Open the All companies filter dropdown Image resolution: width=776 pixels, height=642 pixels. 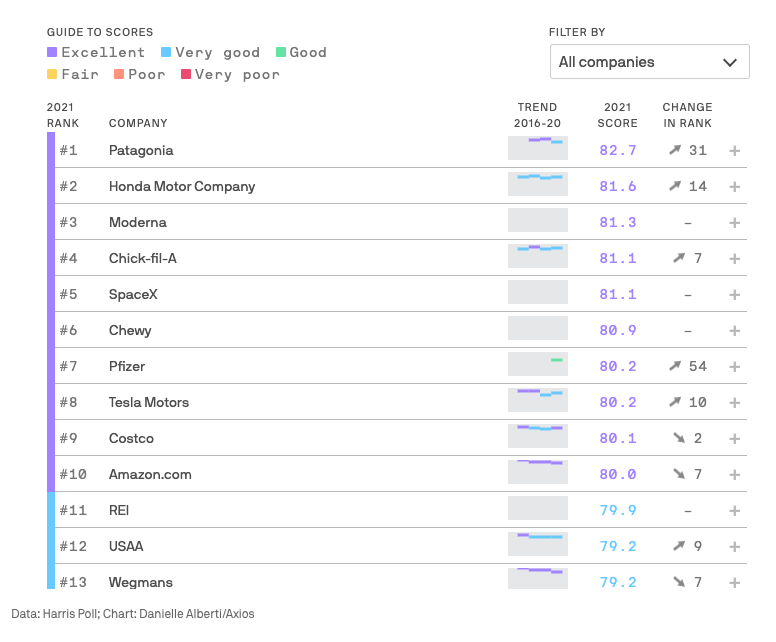tap(649, 62)
